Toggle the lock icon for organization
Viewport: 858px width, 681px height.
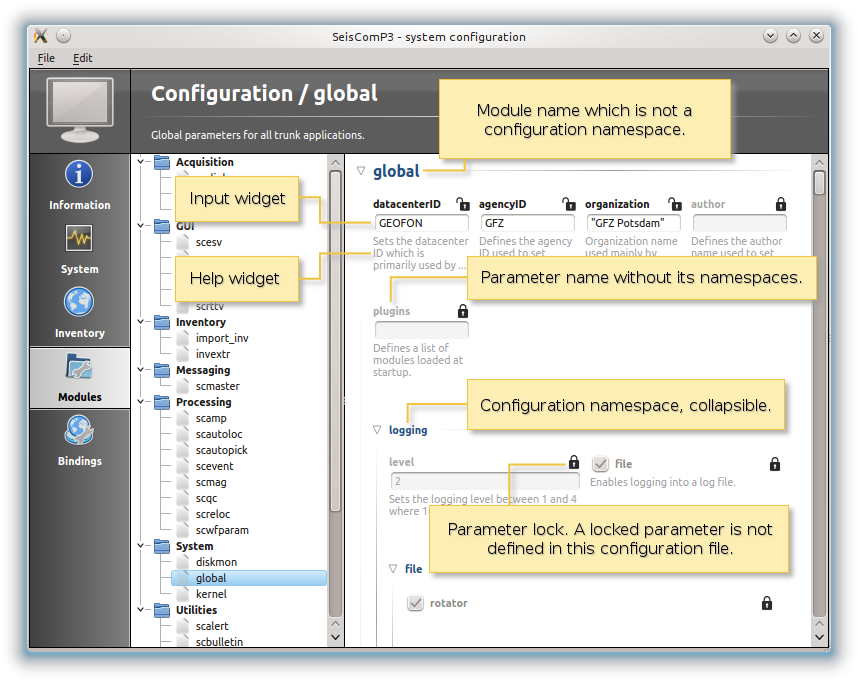[x=675, y=204]
